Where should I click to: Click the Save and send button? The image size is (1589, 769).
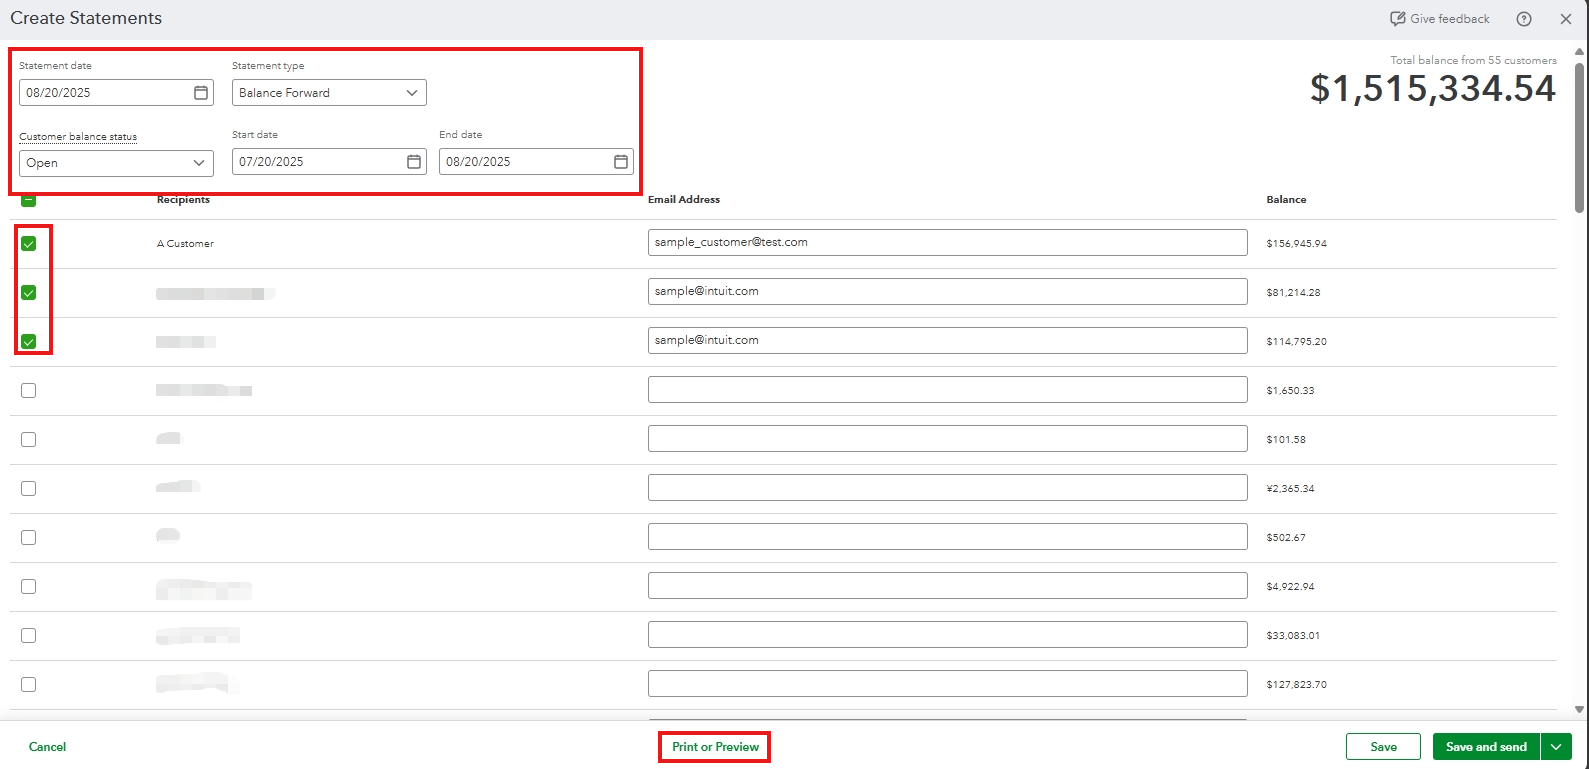point(1486,747)
